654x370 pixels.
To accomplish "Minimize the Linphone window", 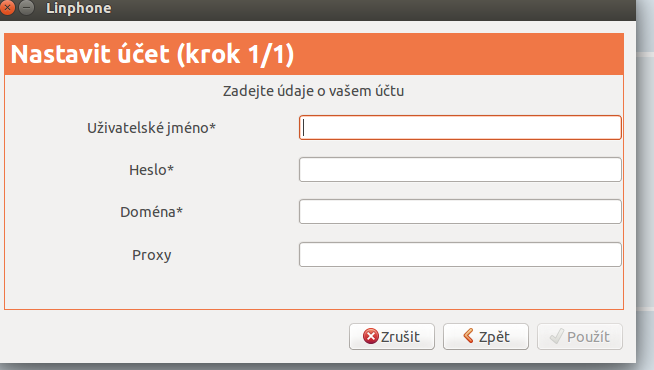I will point(27,8).
